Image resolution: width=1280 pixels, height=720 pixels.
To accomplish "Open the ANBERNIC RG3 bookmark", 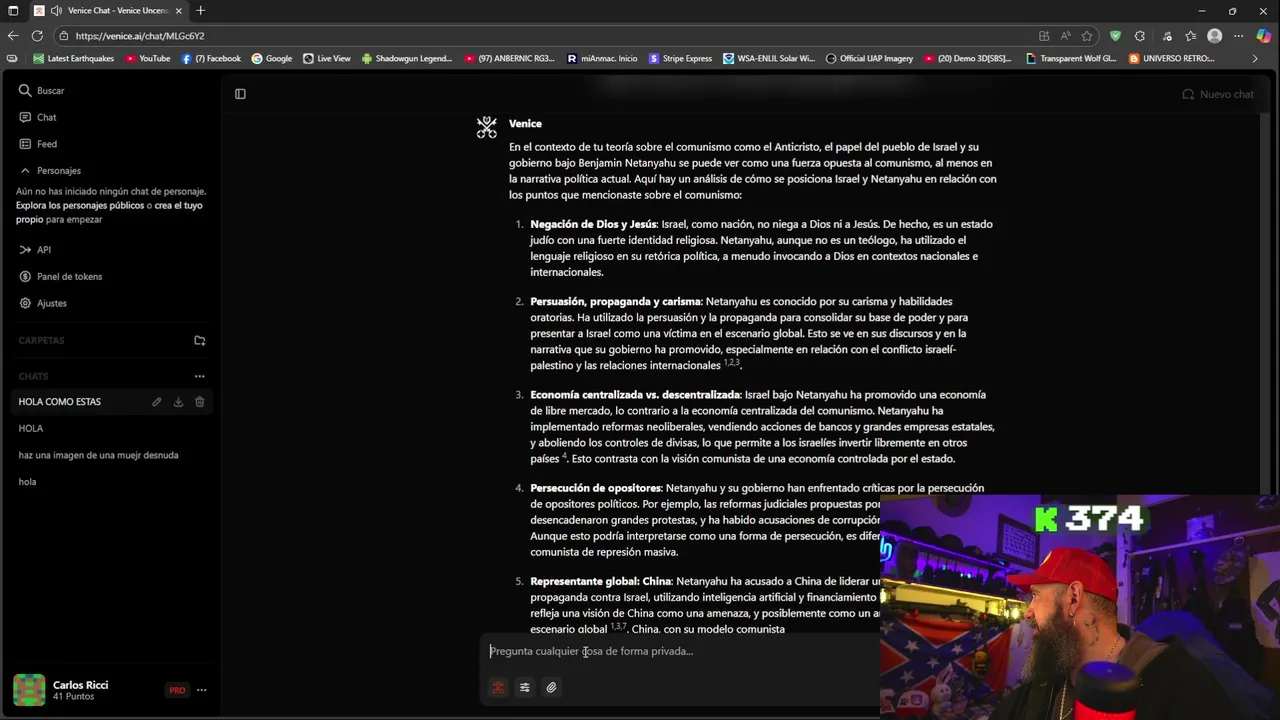I will click(x=509, y=59).
